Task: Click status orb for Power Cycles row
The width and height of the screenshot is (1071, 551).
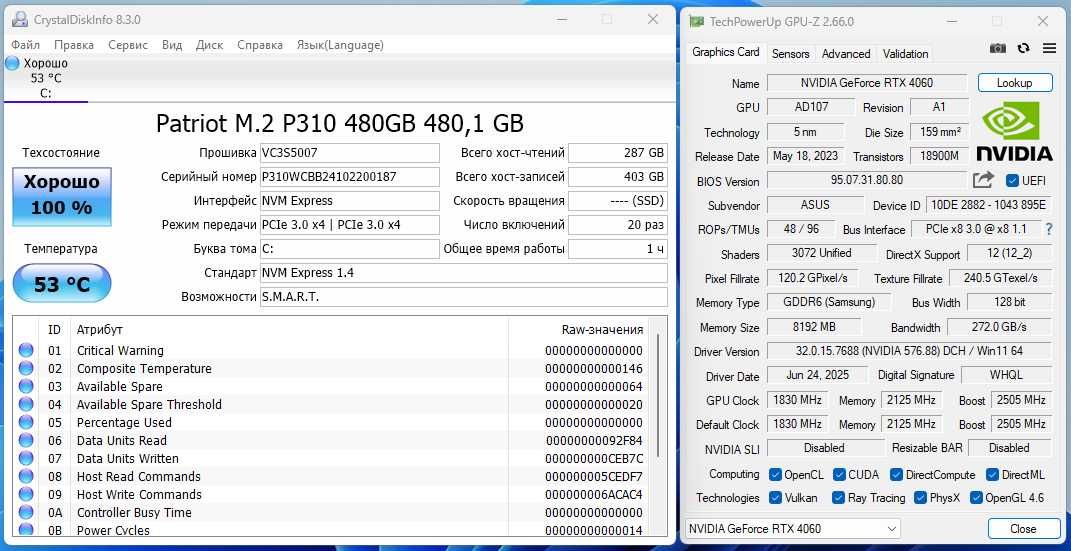Action: click(26, 530)
